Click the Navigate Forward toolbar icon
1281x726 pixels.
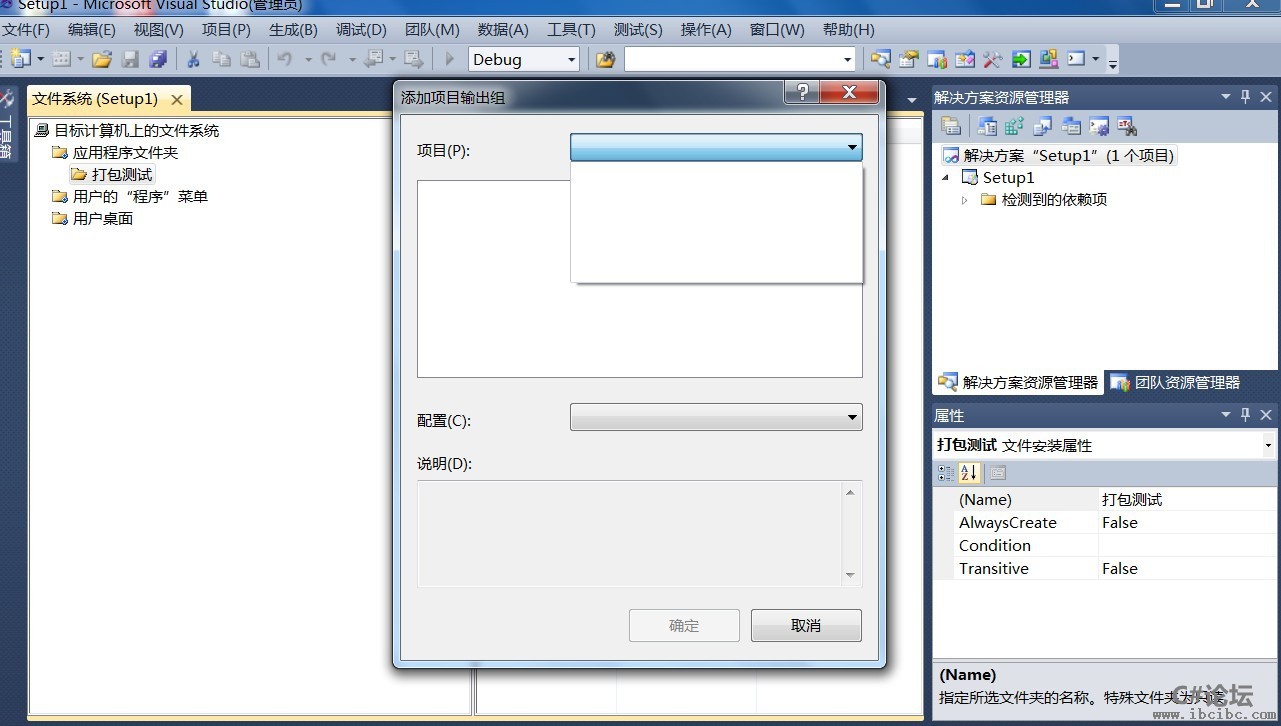click(413, 60)
